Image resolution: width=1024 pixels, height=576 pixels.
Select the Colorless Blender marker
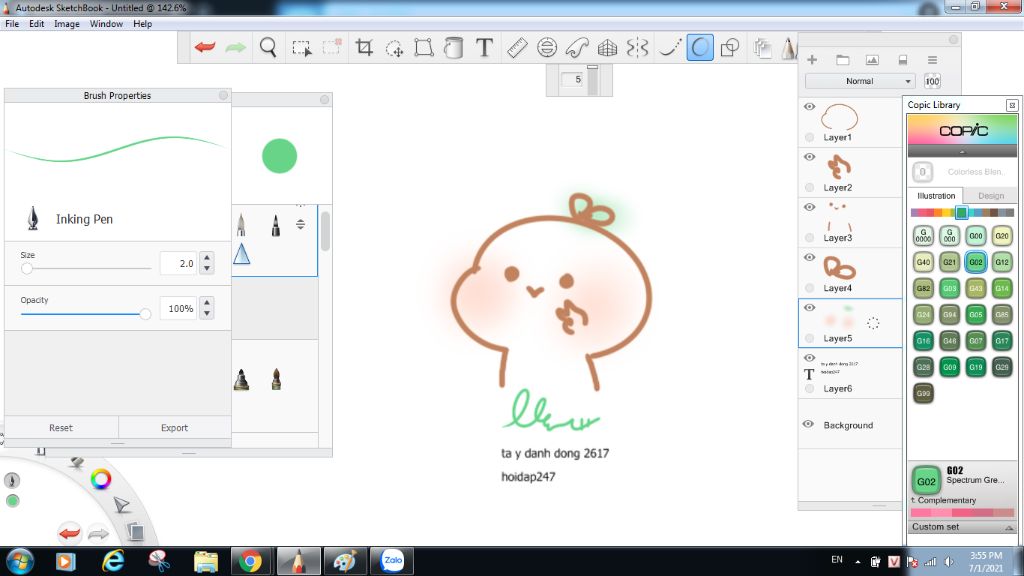tap(923, 172)
